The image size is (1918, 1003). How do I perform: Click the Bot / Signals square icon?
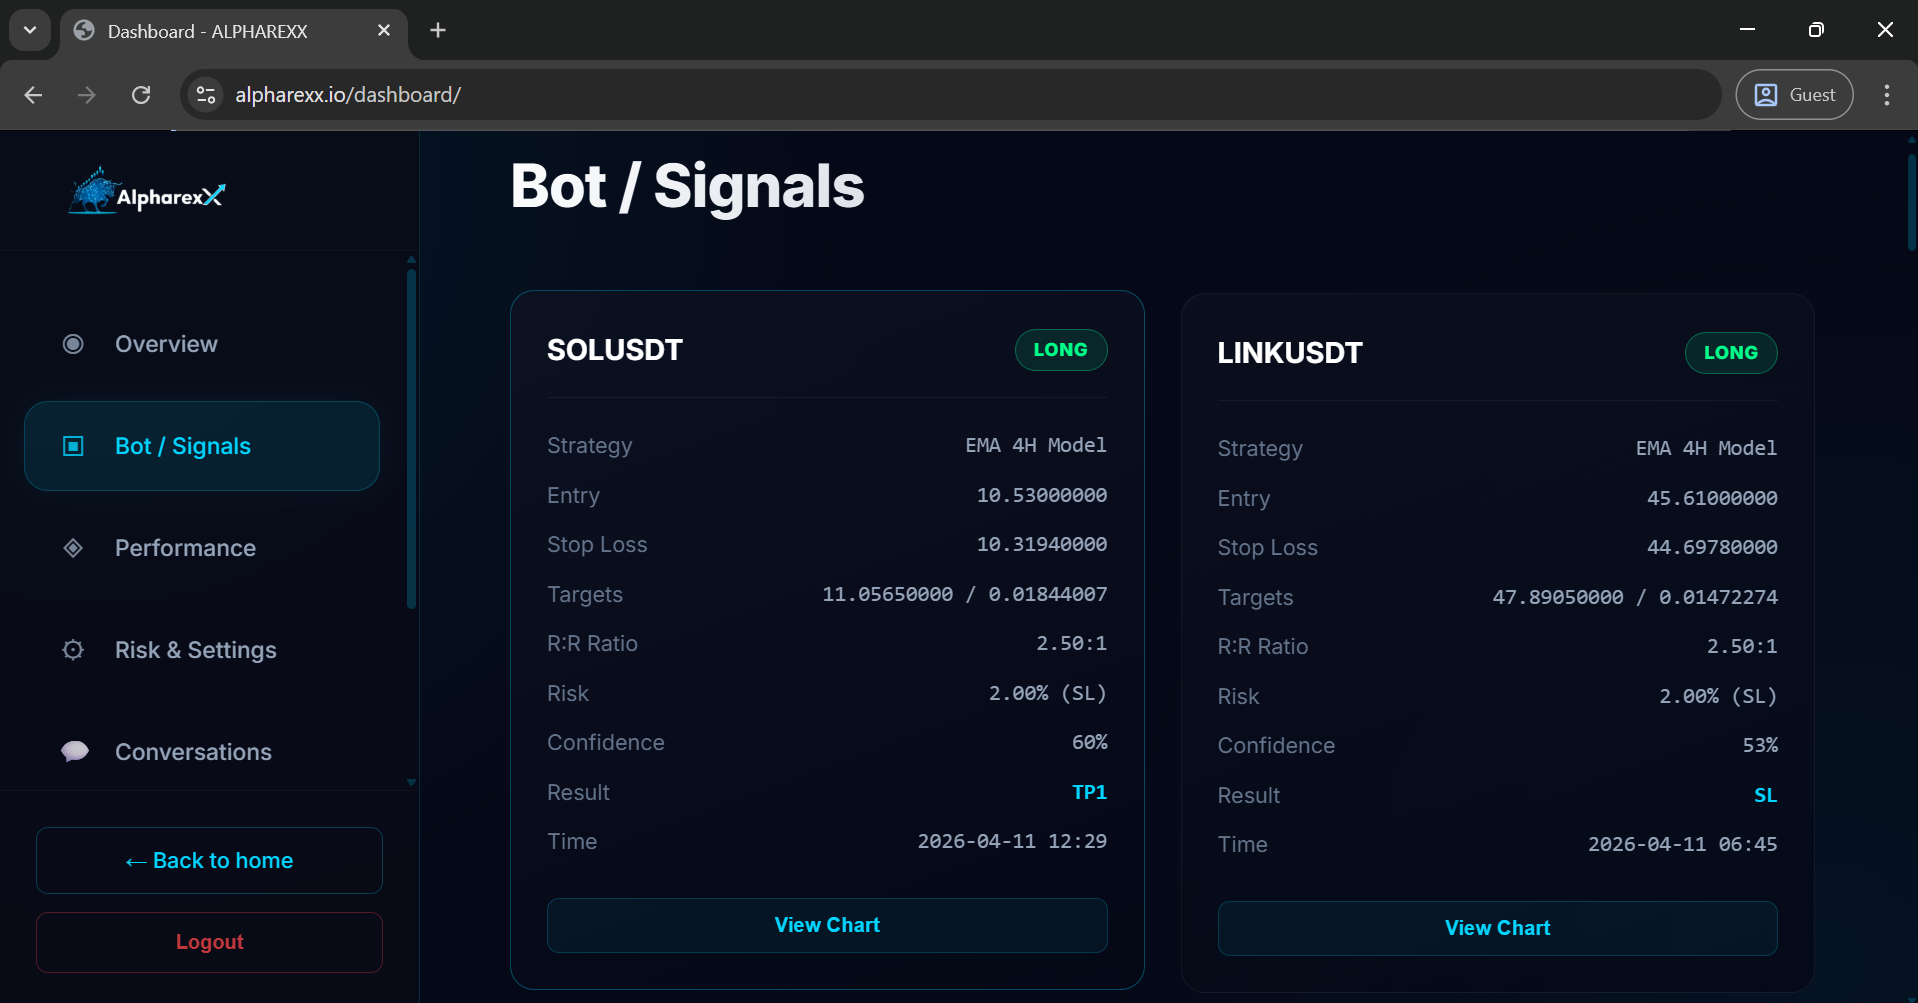coord(73,446)
